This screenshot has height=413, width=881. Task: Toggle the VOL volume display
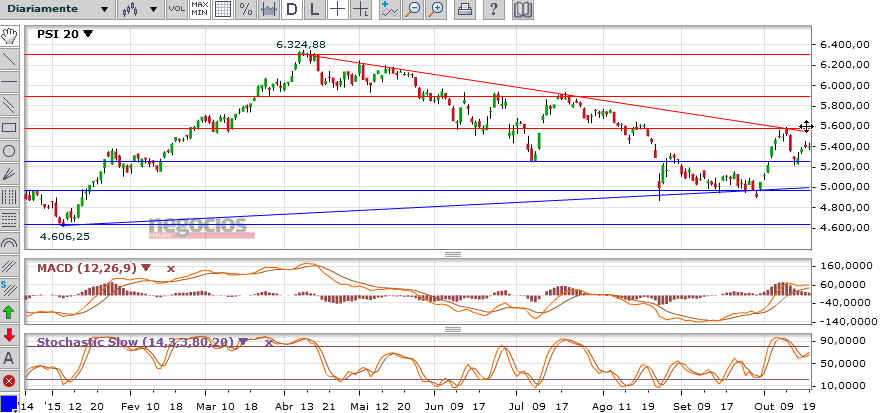176,10
